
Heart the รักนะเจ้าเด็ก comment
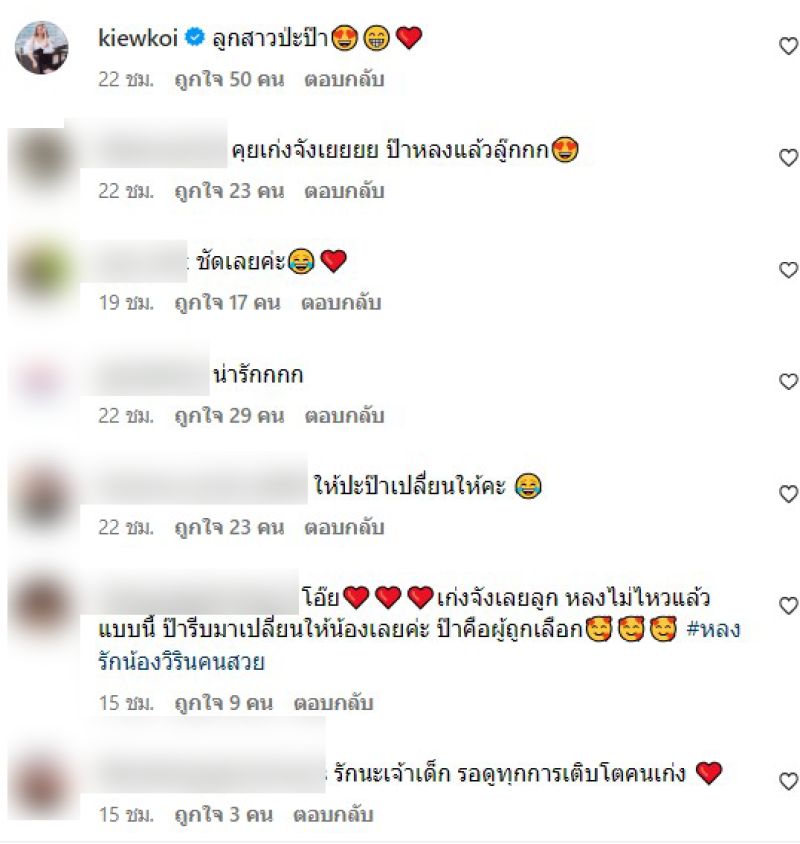pos(788,781)
